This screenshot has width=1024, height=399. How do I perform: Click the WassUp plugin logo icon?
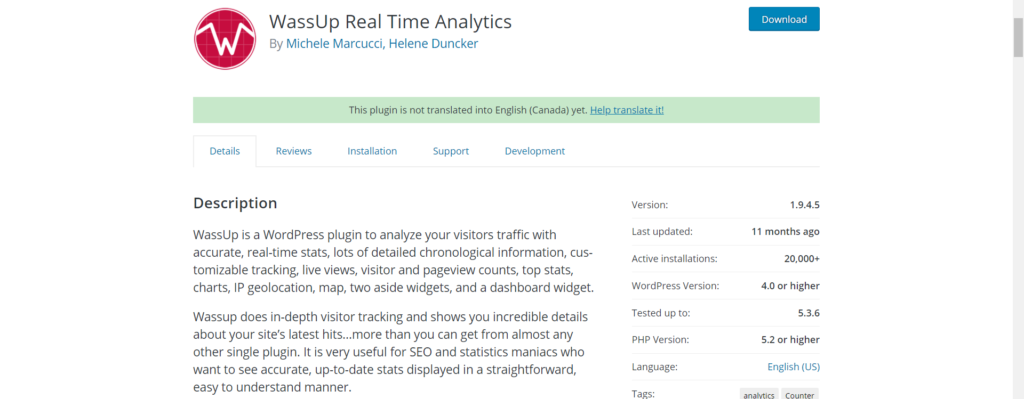pyautogui.click(x=225, y=39)
